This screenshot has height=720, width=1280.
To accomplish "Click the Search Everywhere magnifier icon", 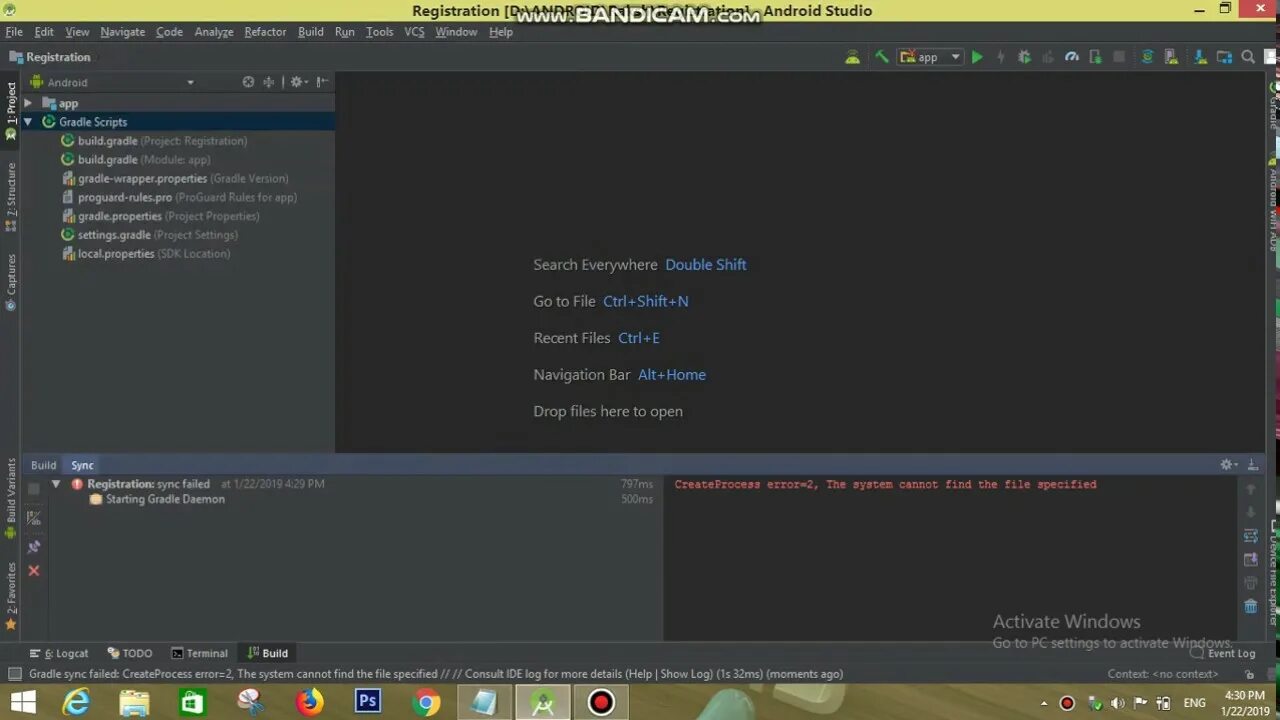I will (1248, 57).
